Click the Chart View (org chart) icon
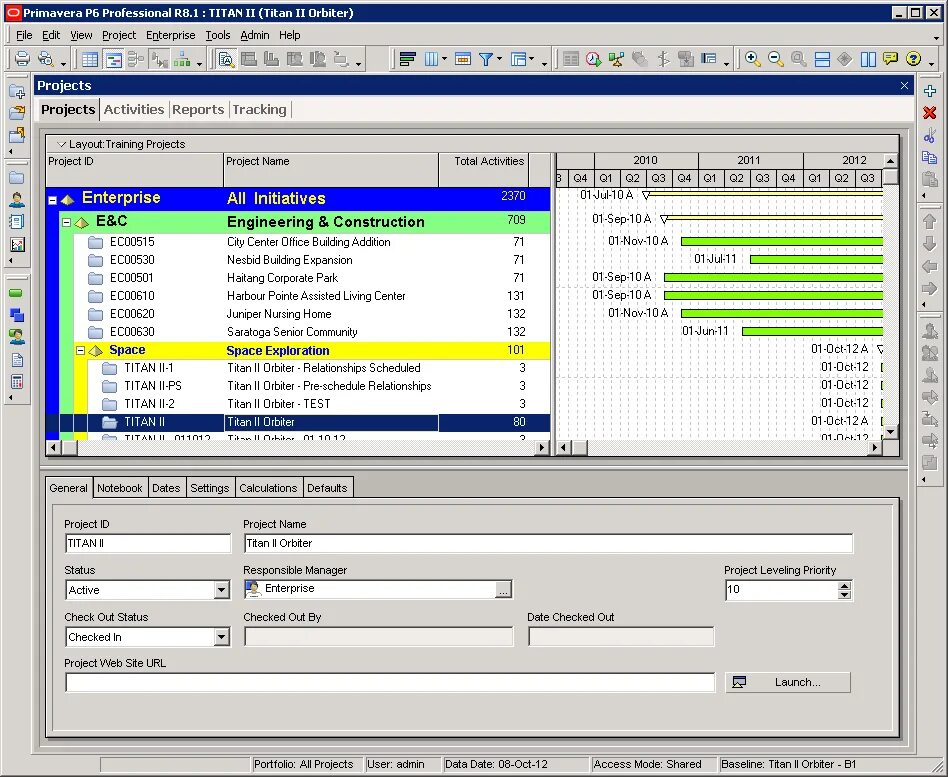Image resolution: width=948 pixels, height=777 pixels. tap(182, 59)
